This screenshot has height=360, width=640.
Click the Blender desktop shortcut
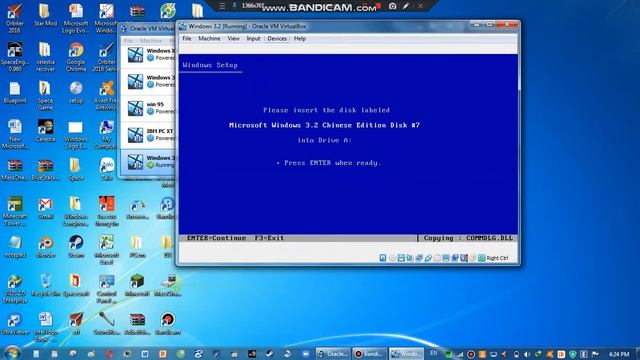coord(45,247)
